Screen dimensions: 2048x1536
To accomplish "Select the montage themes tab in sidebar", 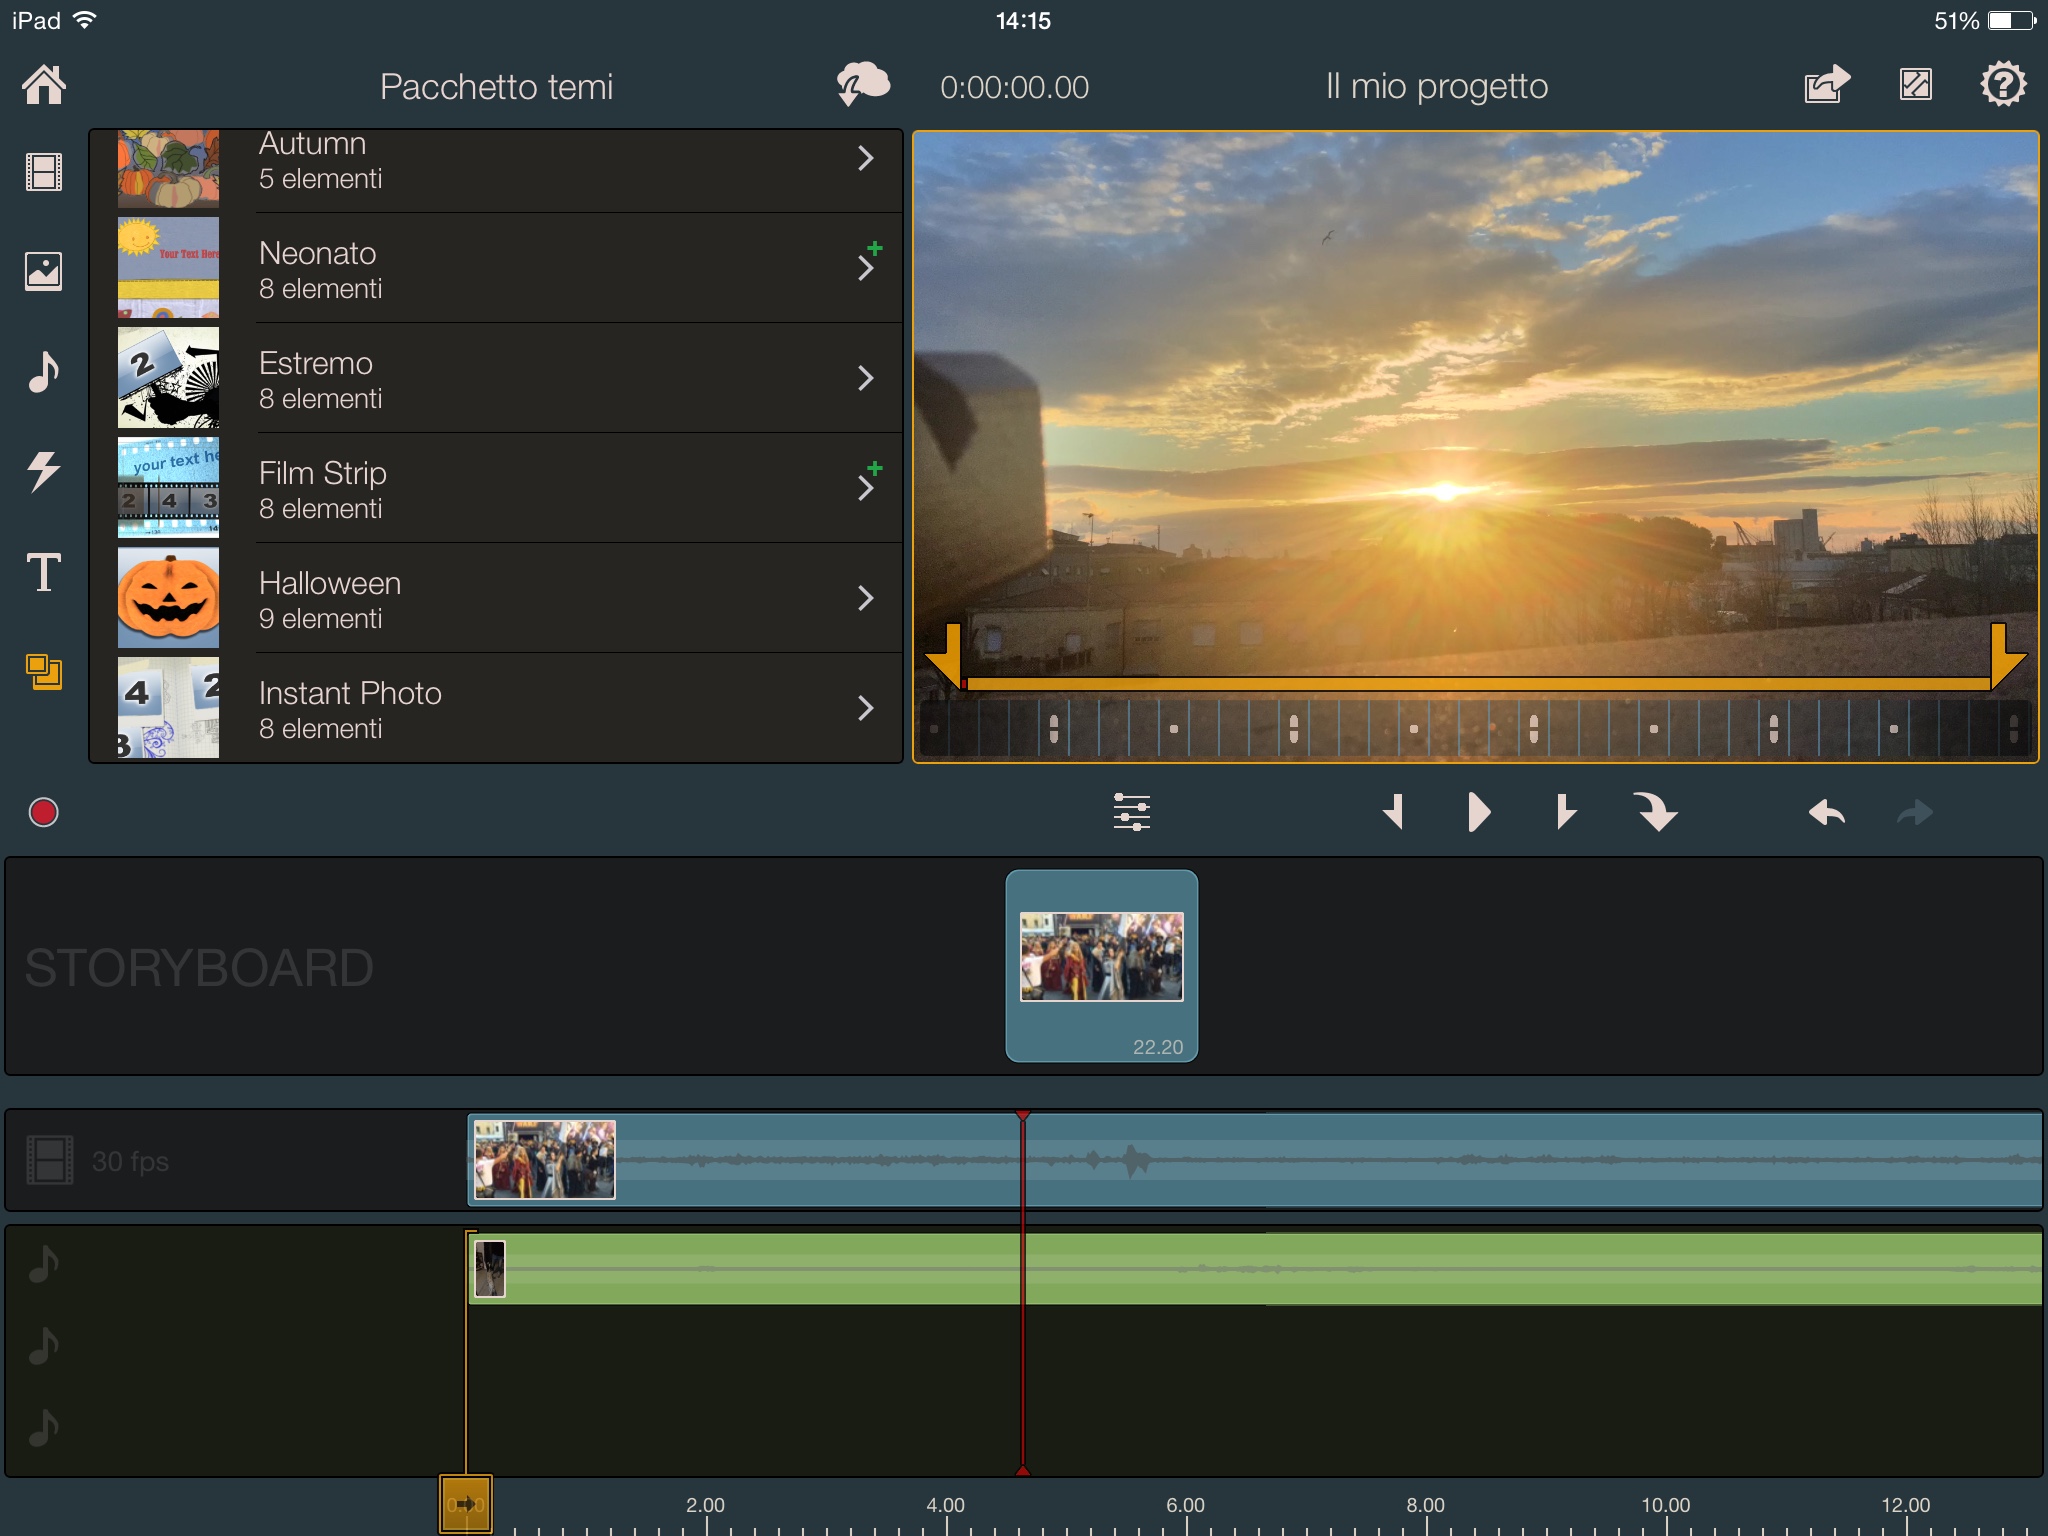I will click(x=44, y=672).
